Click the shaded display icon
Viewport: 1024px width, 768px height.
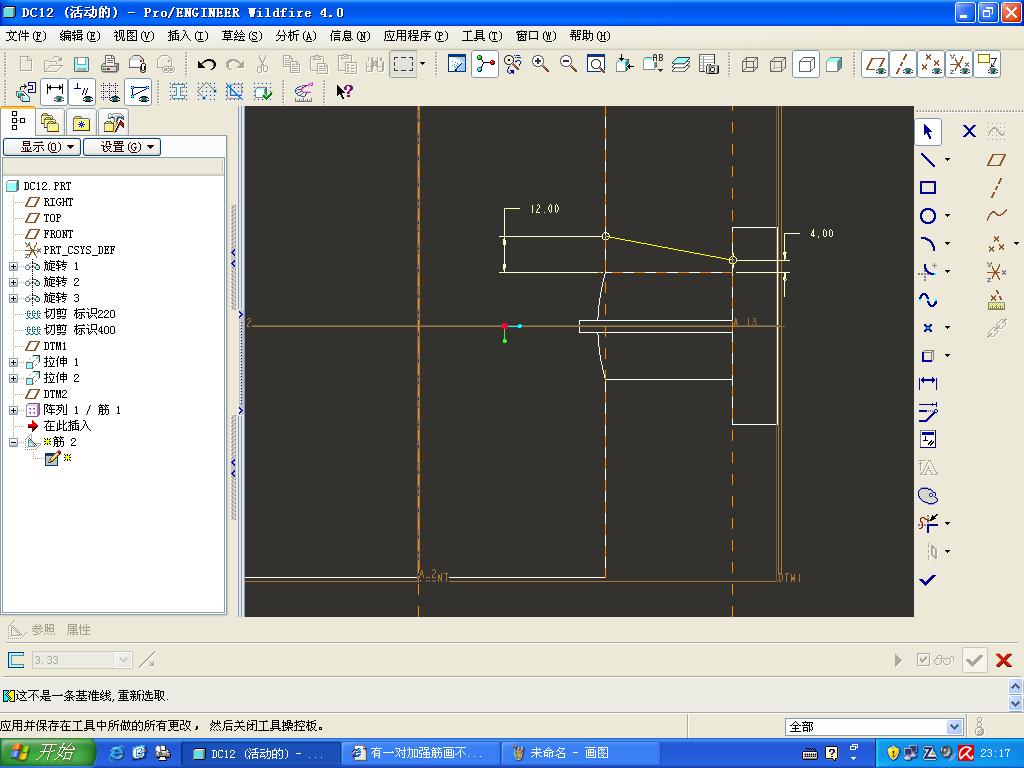click(834, 64)
